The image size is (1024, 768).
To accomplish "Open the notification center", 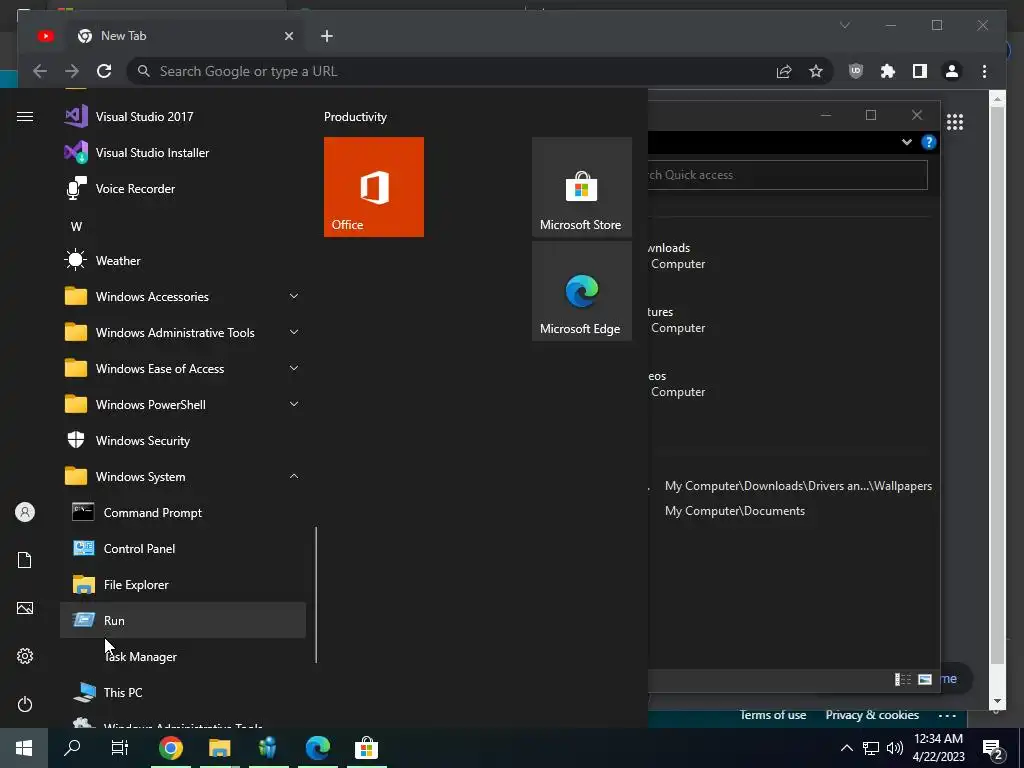I will tap(993, 749).
